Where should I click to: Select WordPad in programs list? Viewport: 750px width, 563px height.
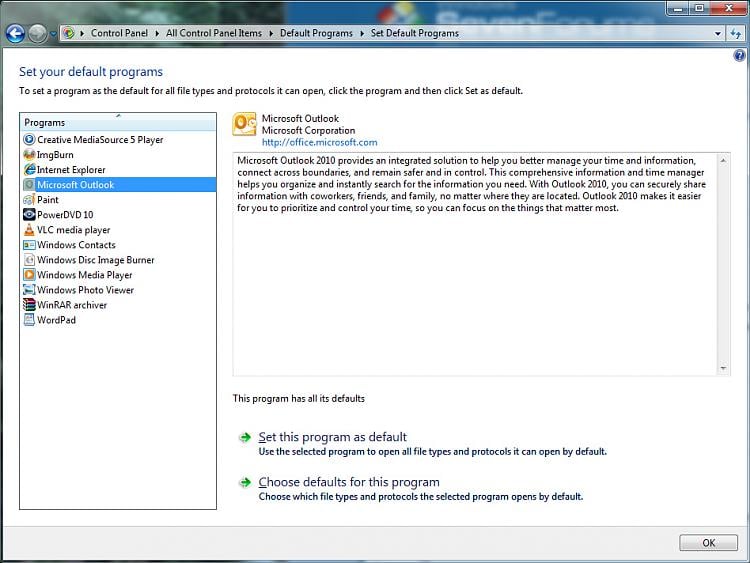(x=118, y=320)
